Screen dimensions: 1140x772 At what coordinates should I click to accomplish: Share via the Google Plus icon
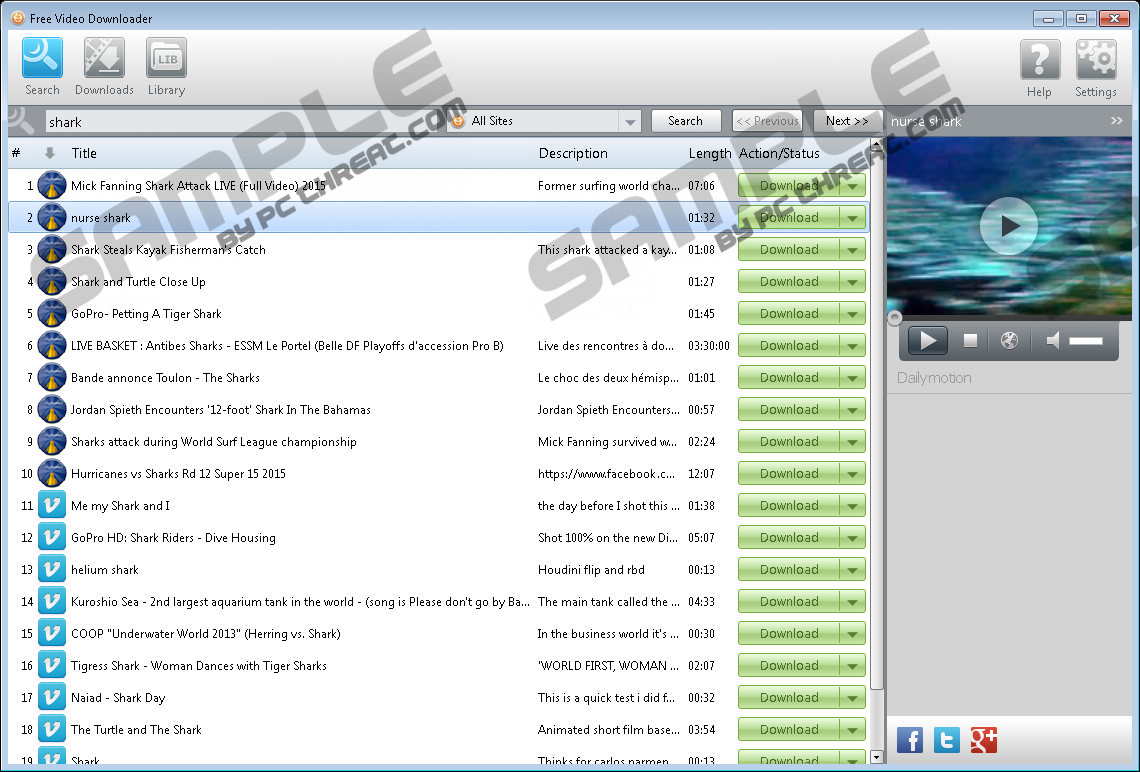[984, 740]
